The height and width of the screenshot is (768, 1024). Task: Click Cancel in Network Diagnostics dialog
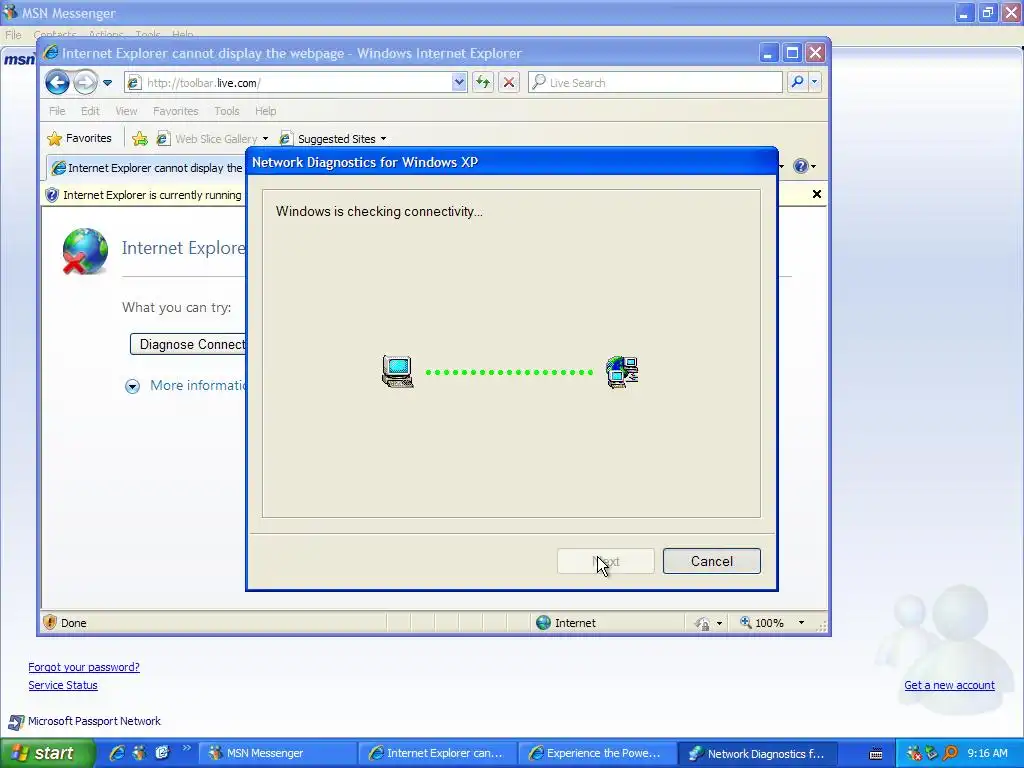click(711, 561)
